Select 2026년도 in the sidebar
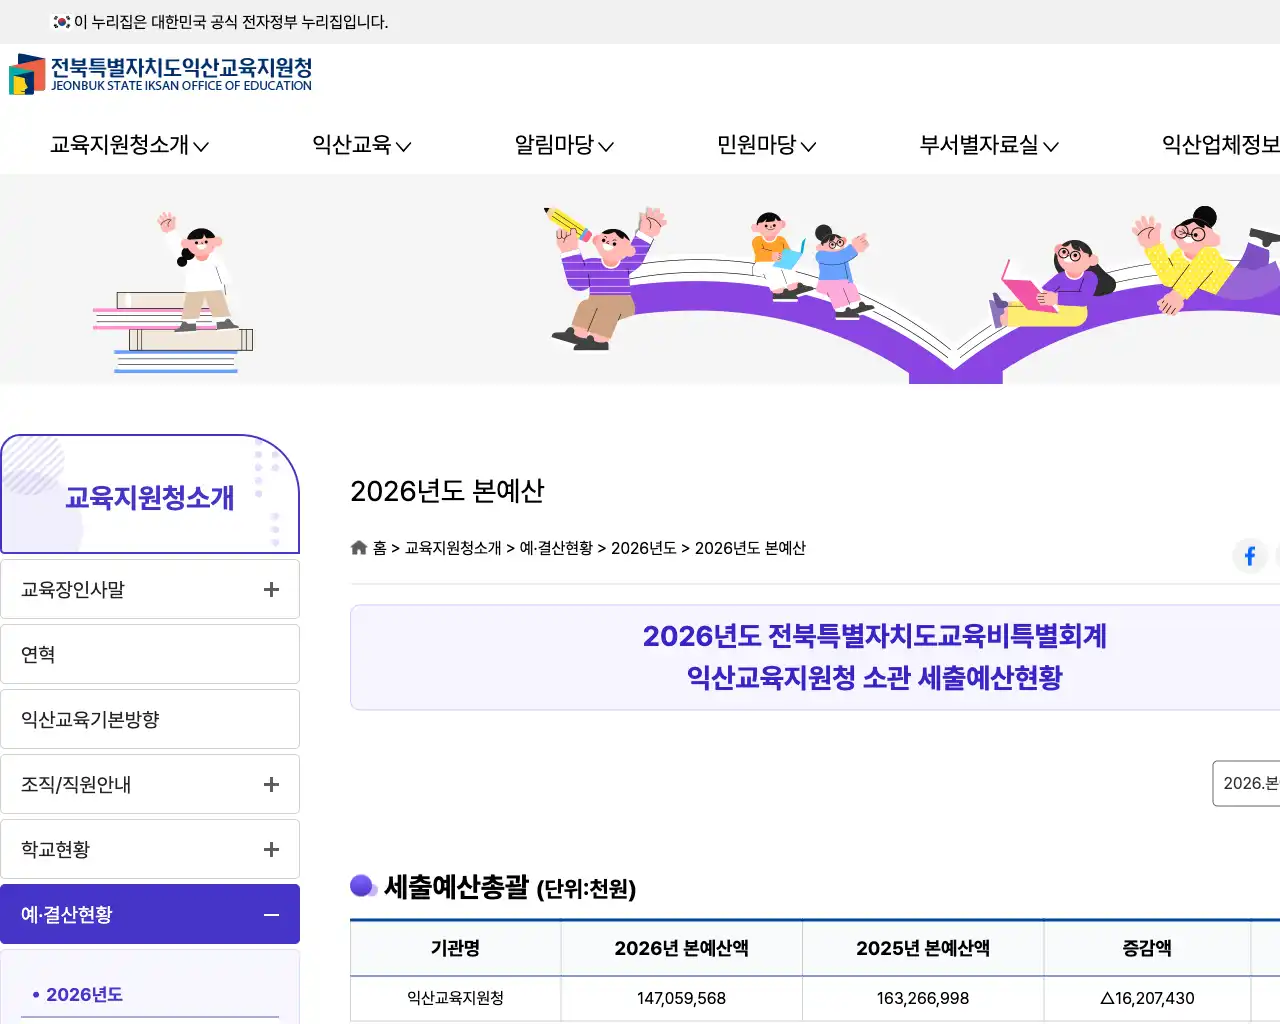Screen dimensions: 1280x1024 (85, 994)
